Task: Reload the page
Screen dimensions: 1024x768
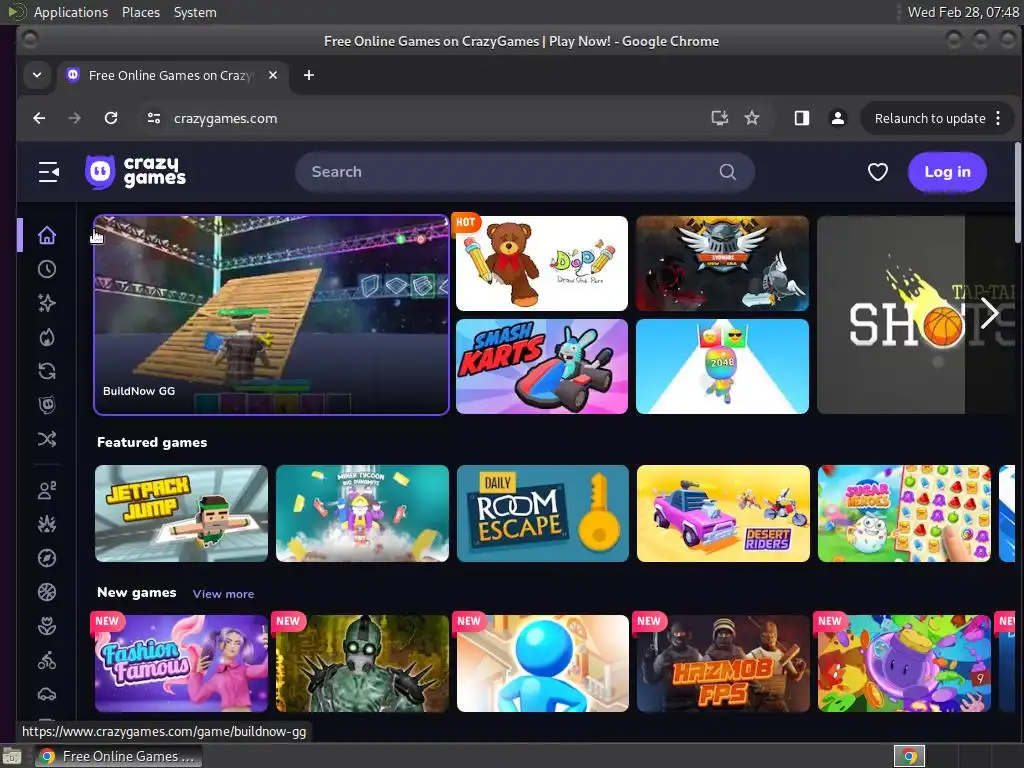Action: coord(111,118)
